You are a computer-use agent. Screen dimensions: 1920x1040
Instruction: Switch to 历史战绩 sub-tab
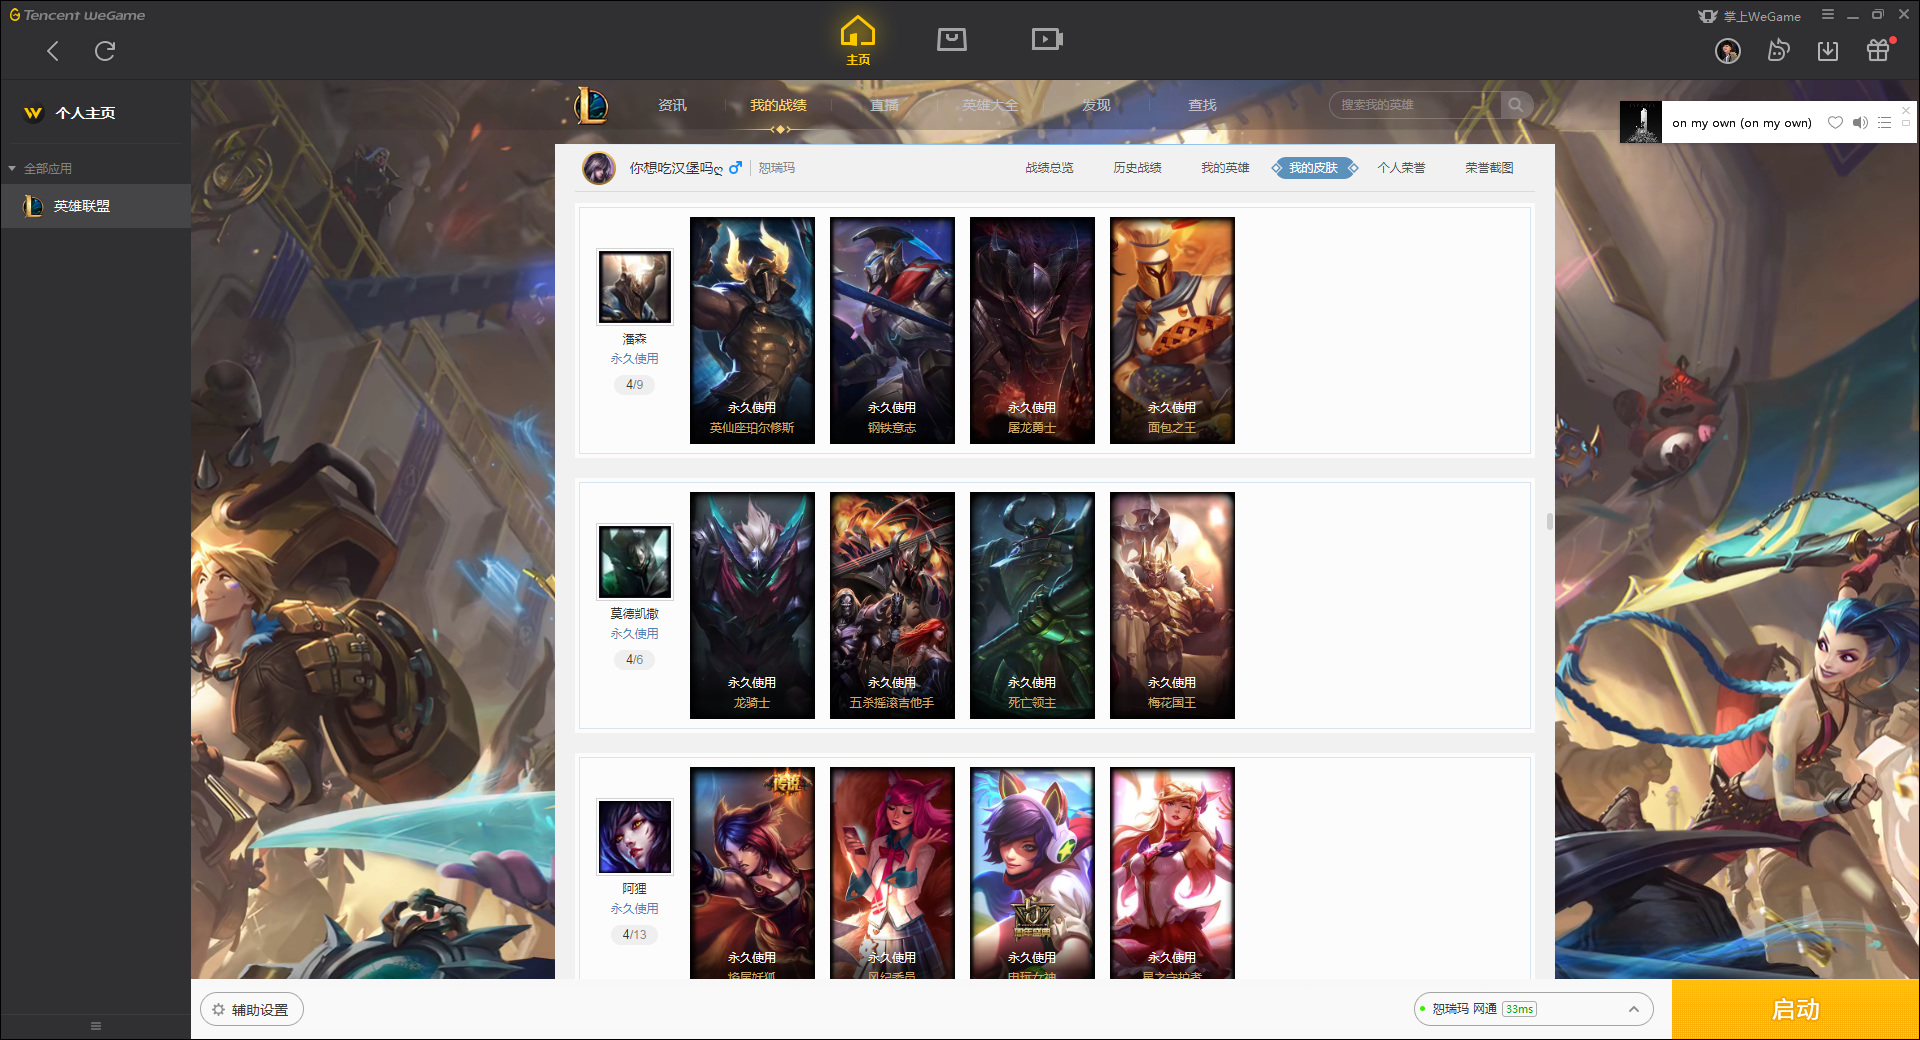1137,168
